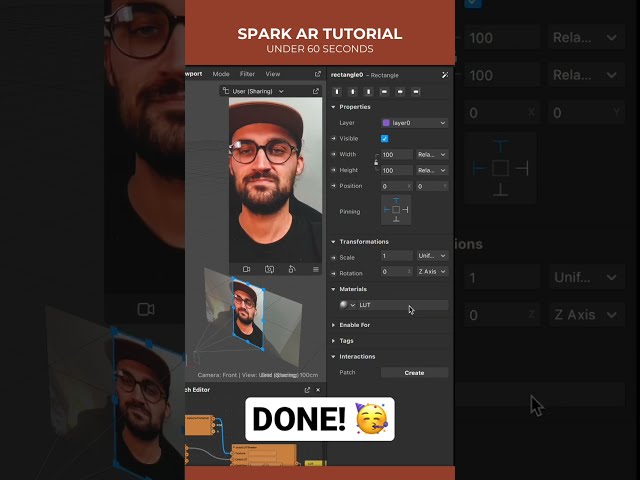Toggle the top pin in Pinning
This screenshot has width=640, height=480.
[396, 201]
